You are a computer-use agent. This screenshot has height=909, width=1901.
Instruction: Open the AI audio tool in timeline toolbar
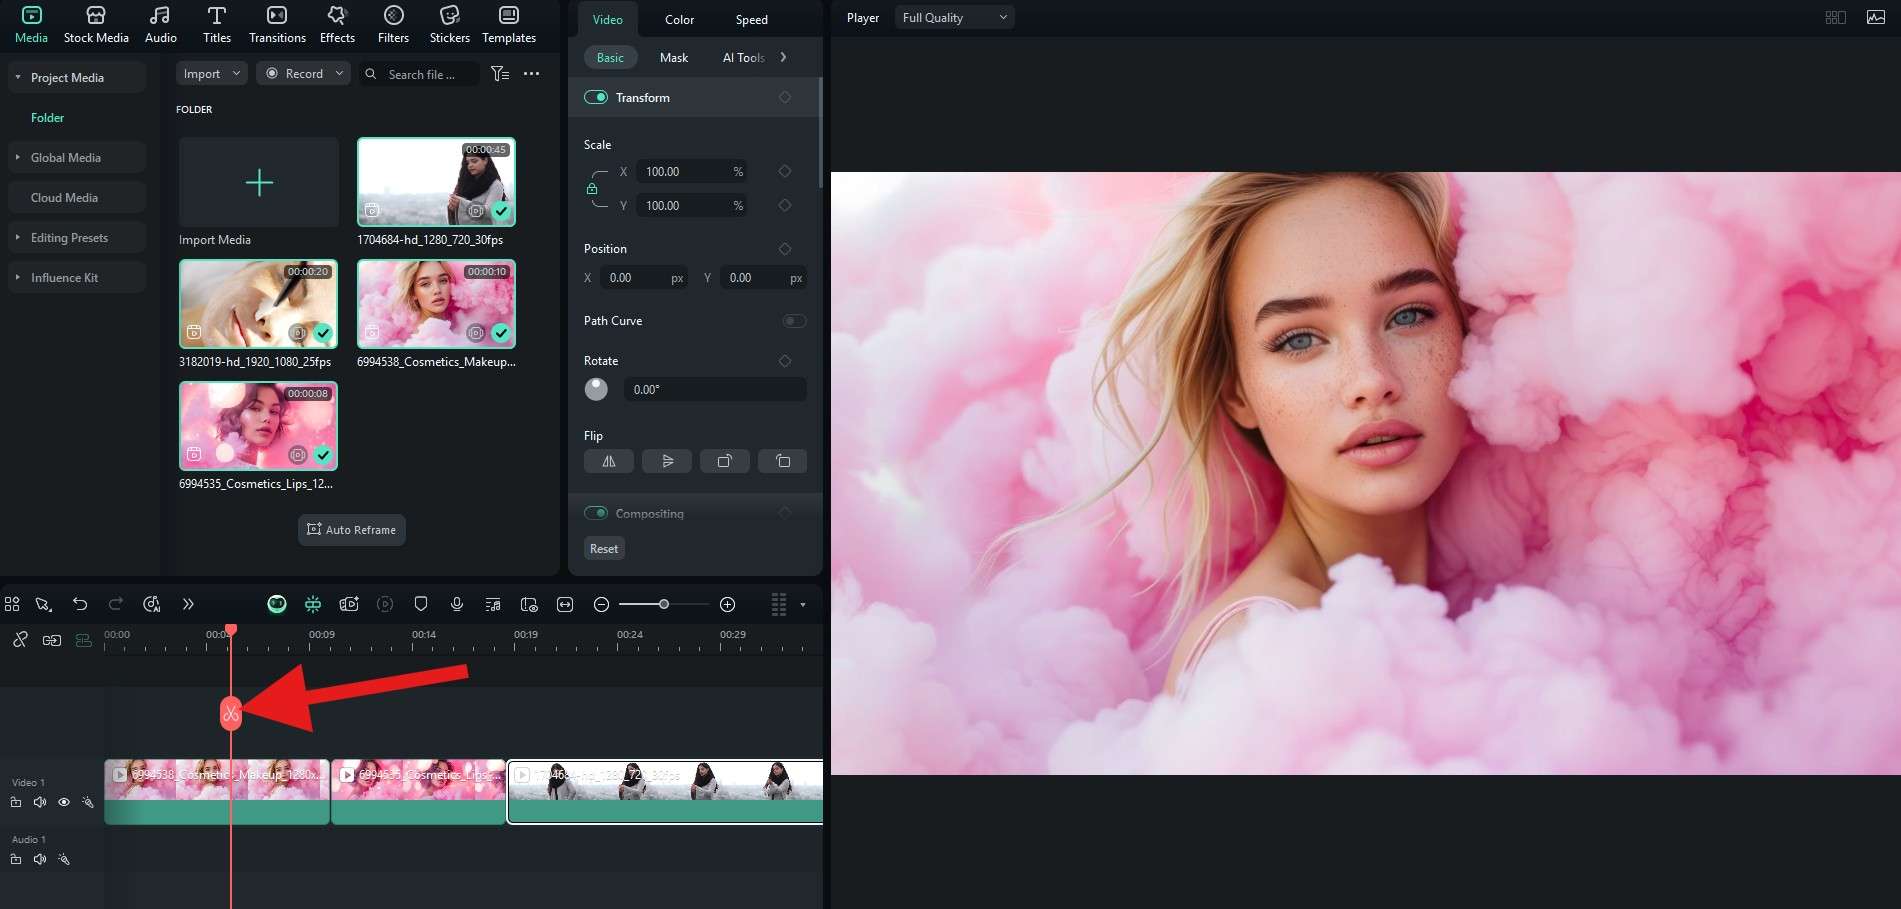[x=152, y=604]
